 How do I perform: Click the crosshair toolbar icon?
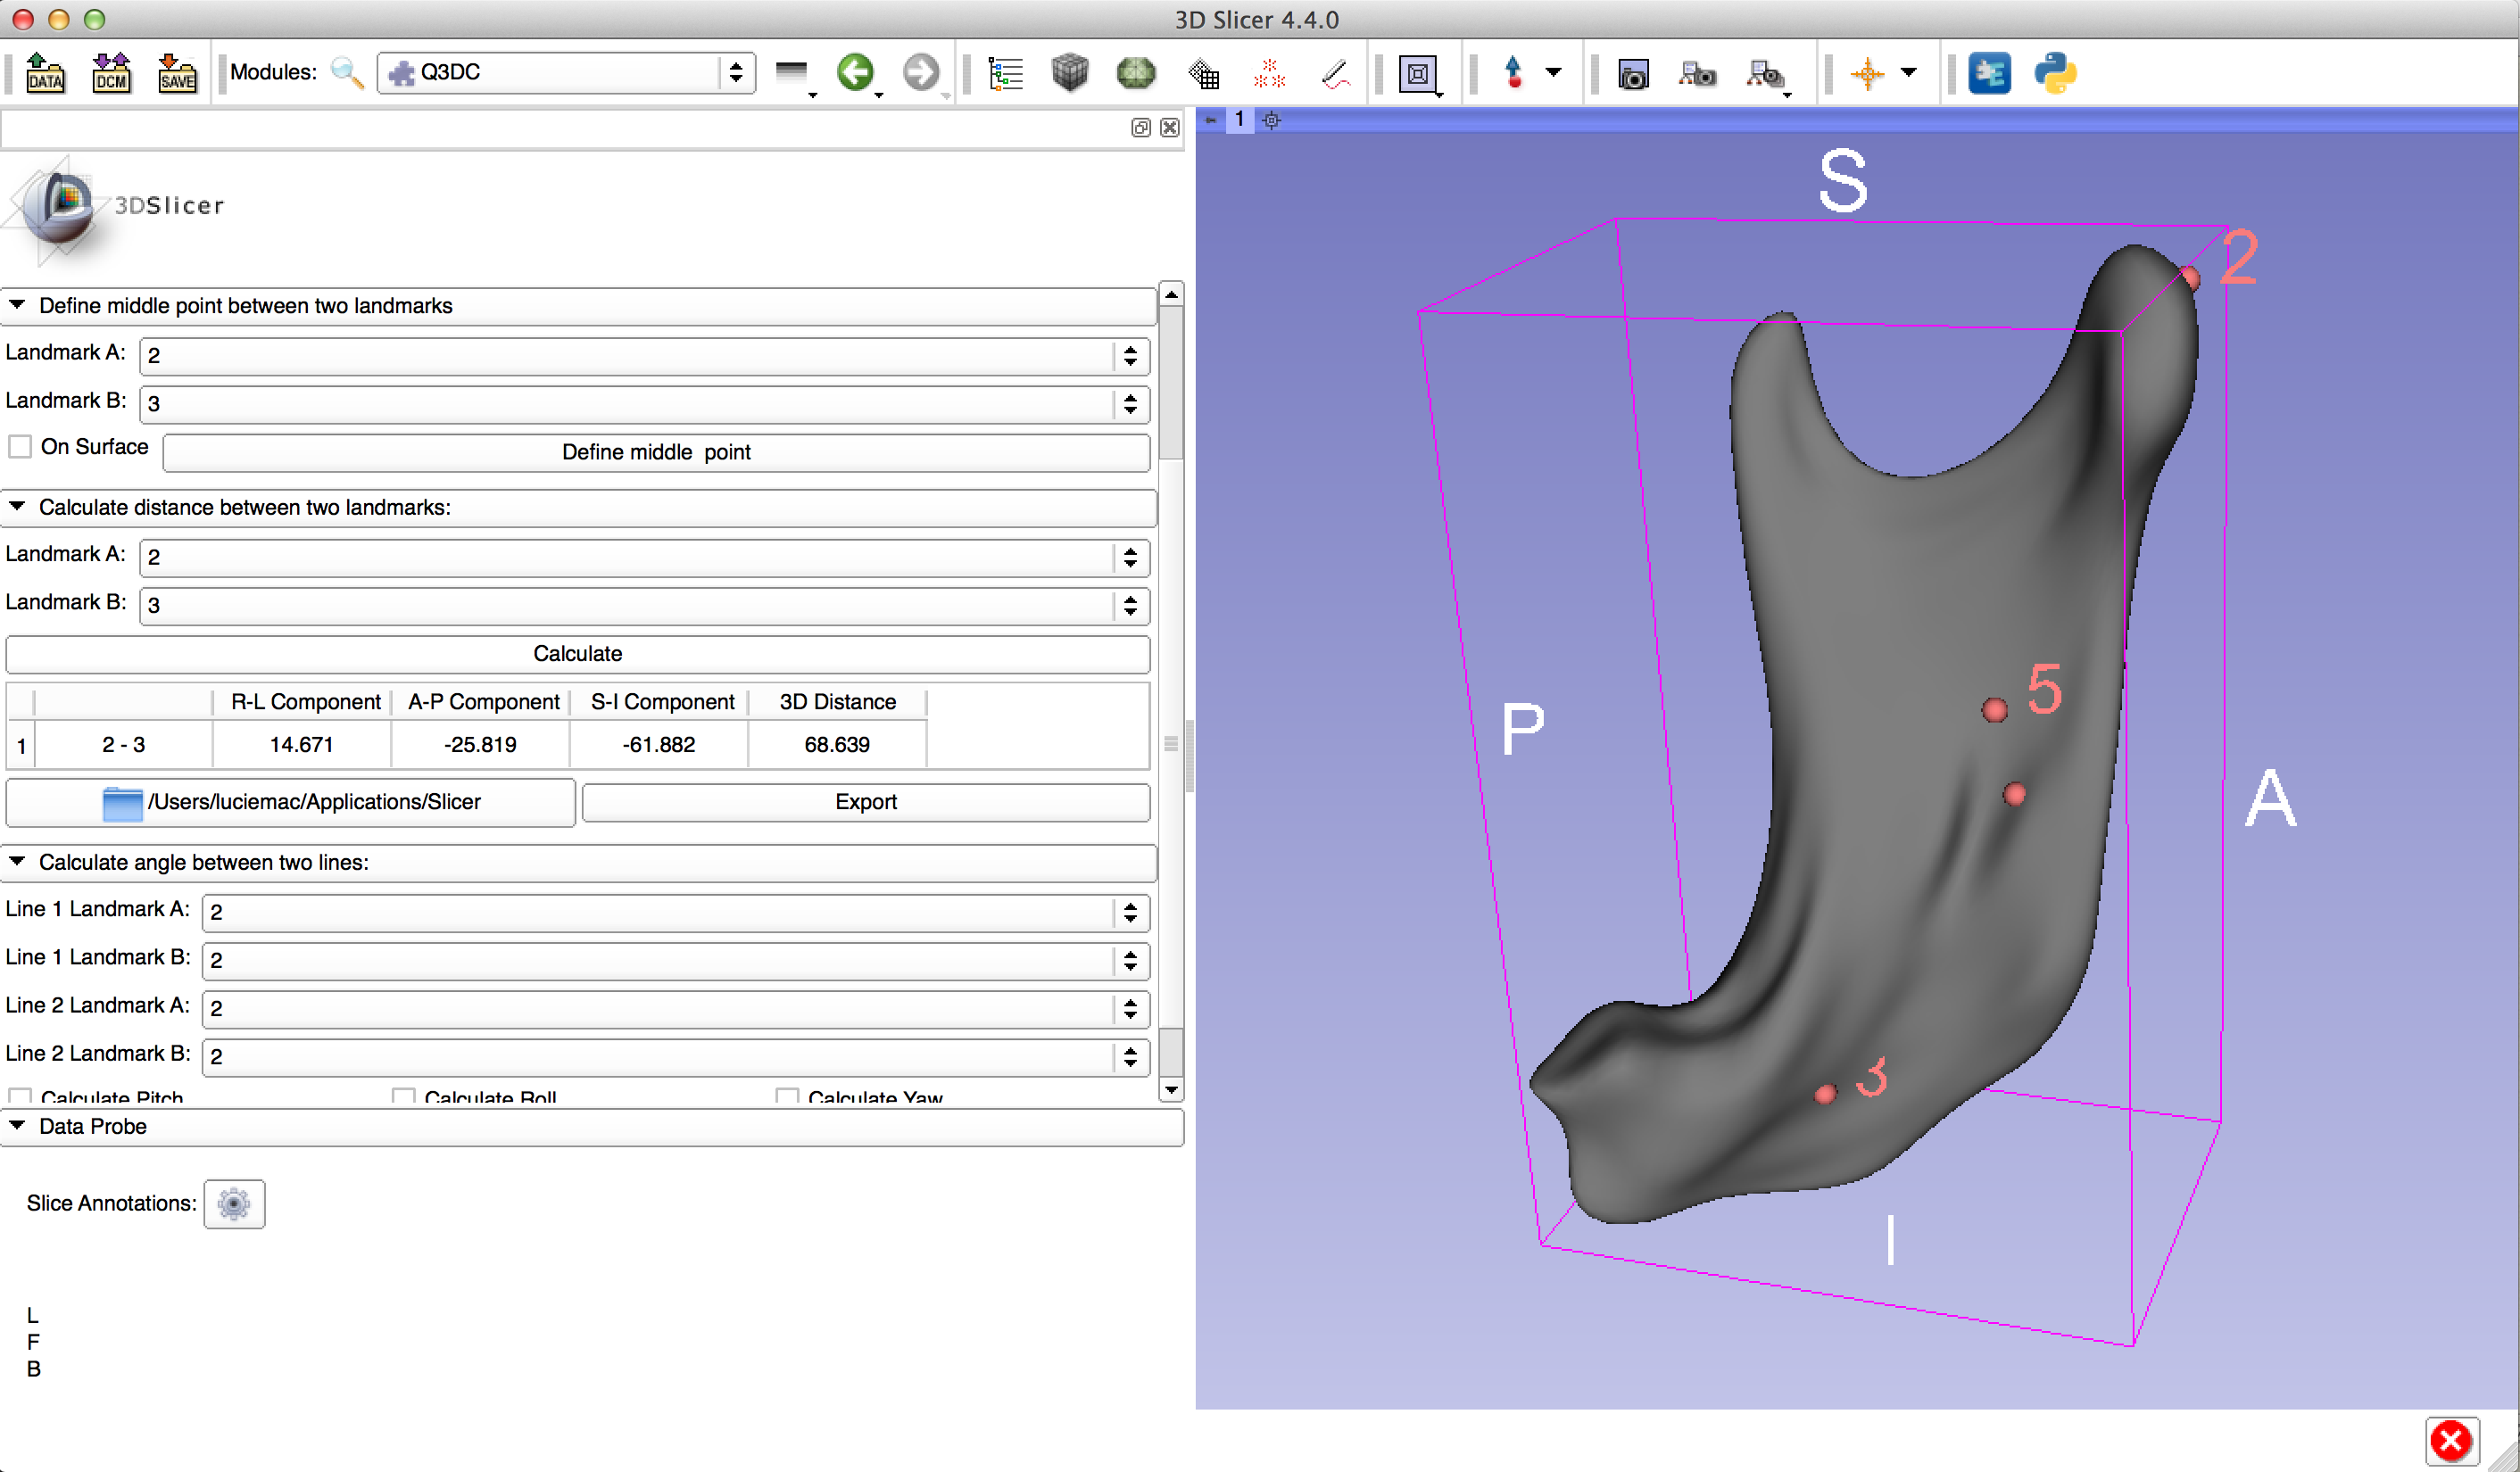tap(1866, 73)
